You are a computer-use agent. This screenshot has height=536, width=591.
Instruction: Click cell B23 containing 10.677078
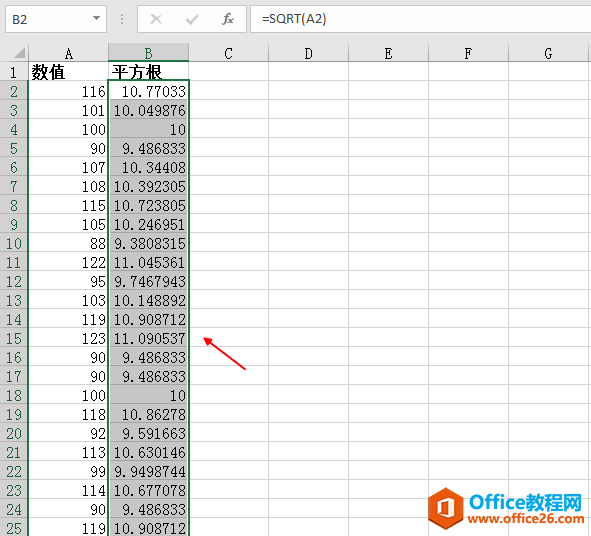pyautogui.click(x=149, y=490)
